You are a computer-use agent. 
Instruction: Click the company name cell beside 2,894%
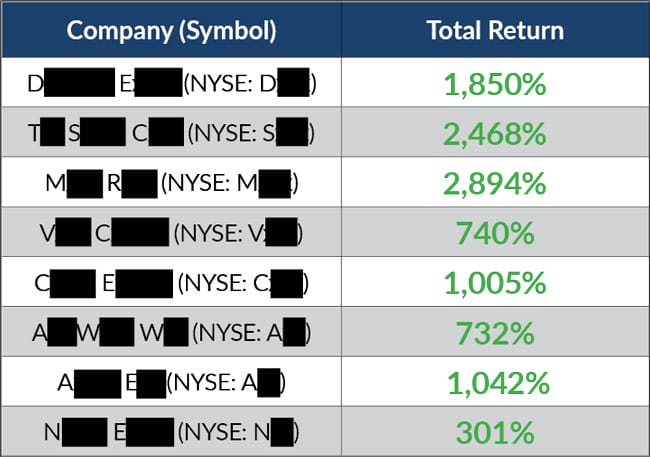click(171, 183)
